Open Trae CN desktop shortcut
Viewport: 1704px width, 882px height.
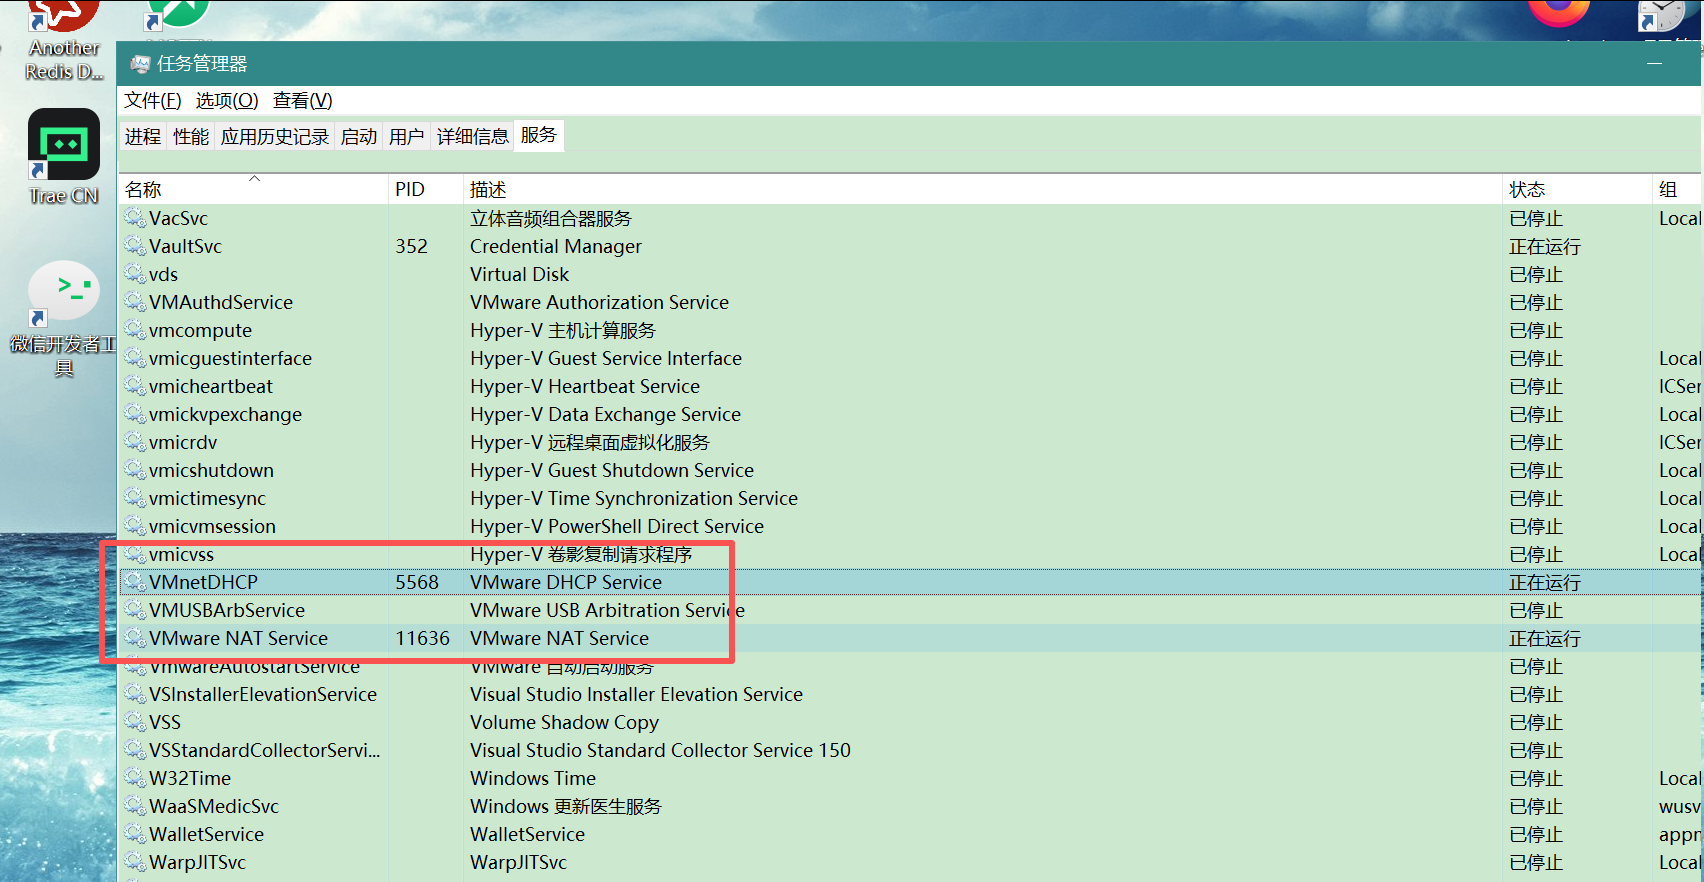(64, 156)
